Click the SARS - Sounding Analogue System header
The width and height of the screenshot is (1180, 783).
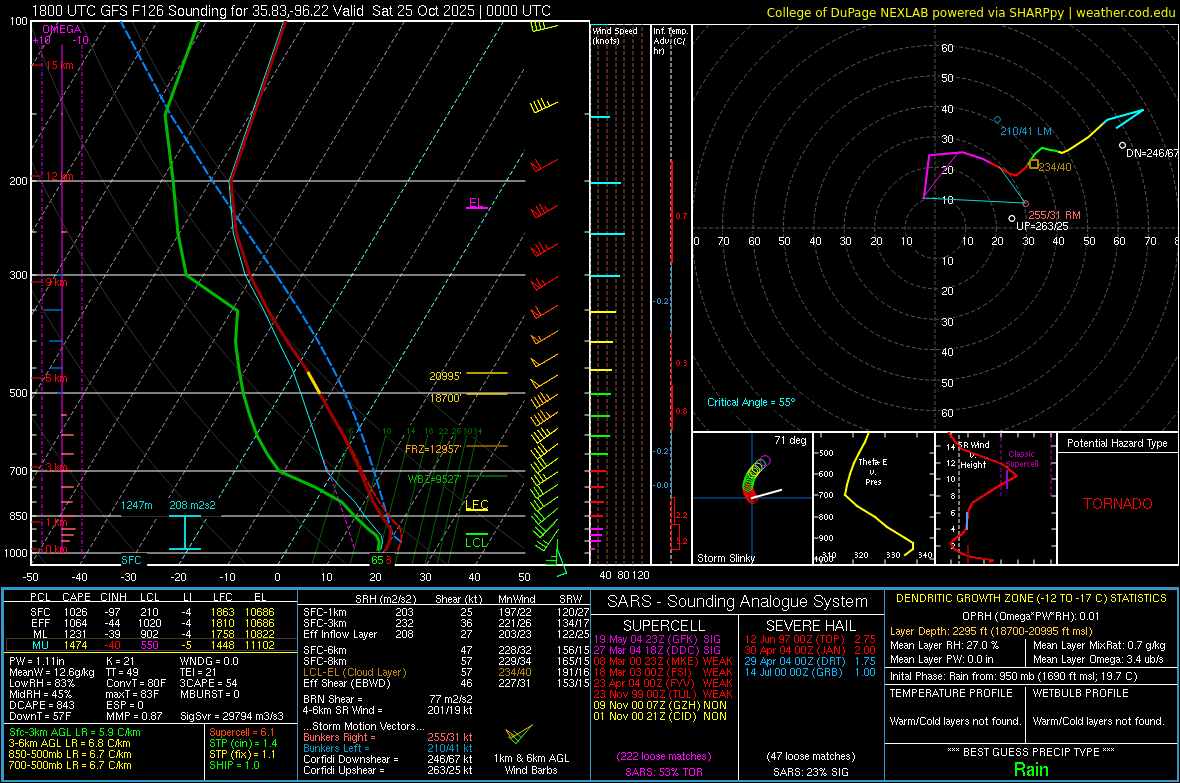pyautogui.click(x=738, y=602)
